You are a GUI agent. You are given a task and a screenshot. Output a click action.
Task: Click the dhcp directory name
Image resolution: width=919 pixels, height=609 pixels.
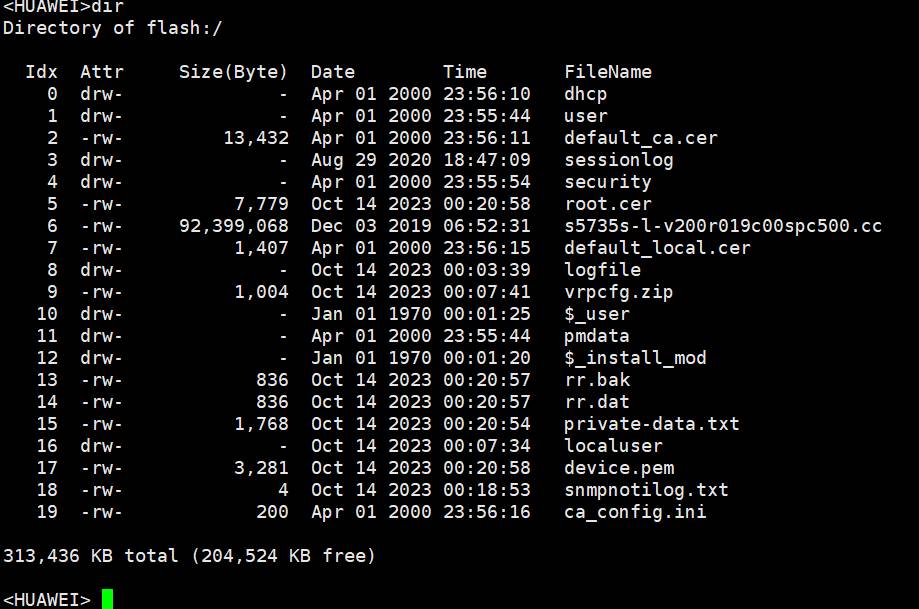586,94
